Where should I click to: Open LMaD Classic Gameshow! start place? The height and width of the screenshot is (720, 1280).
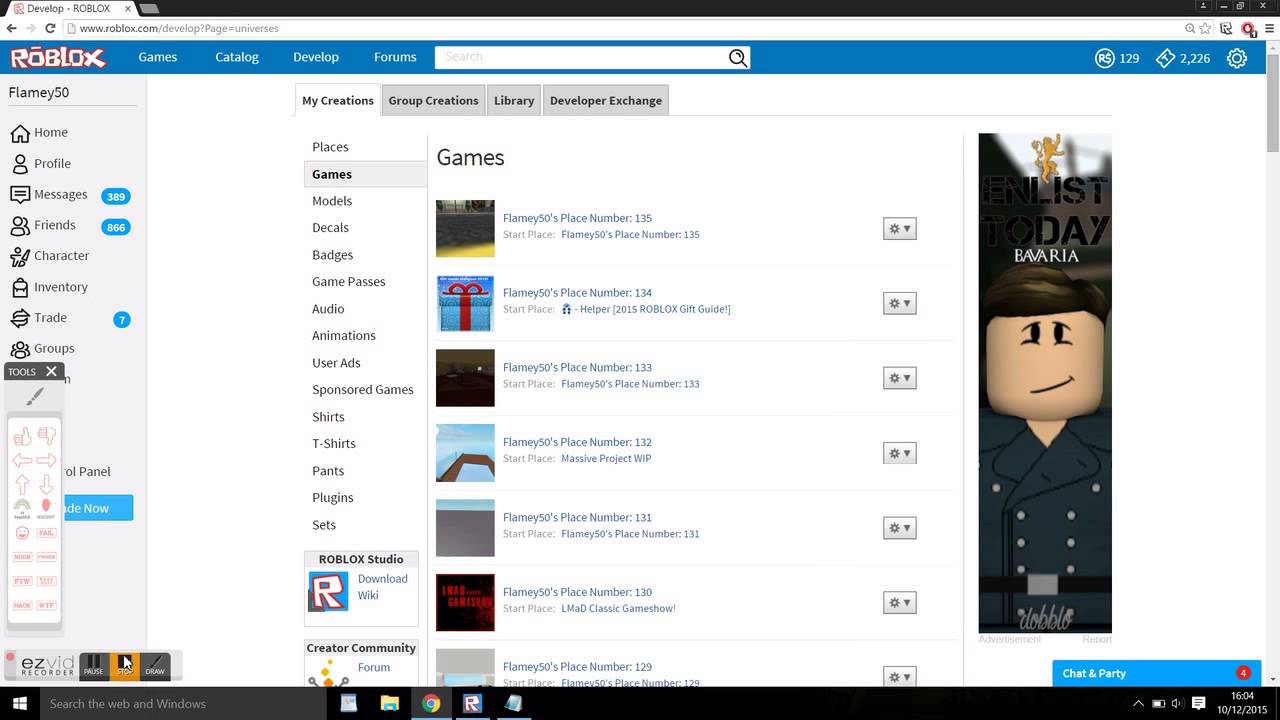point(618,608)
